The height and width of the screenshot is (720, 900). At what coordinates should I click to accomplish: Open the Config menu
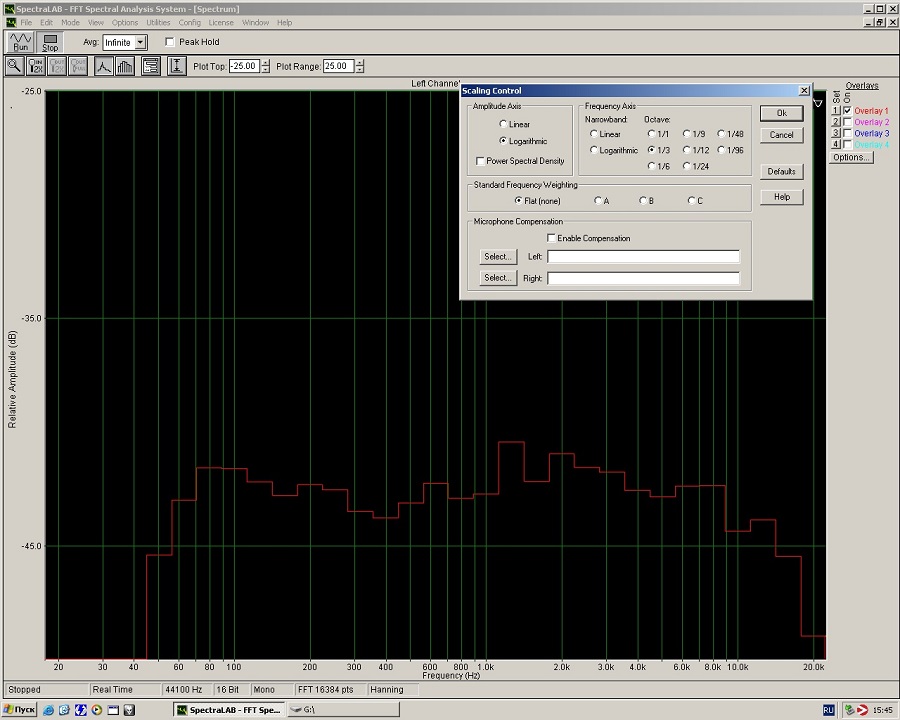pos(189,22)
